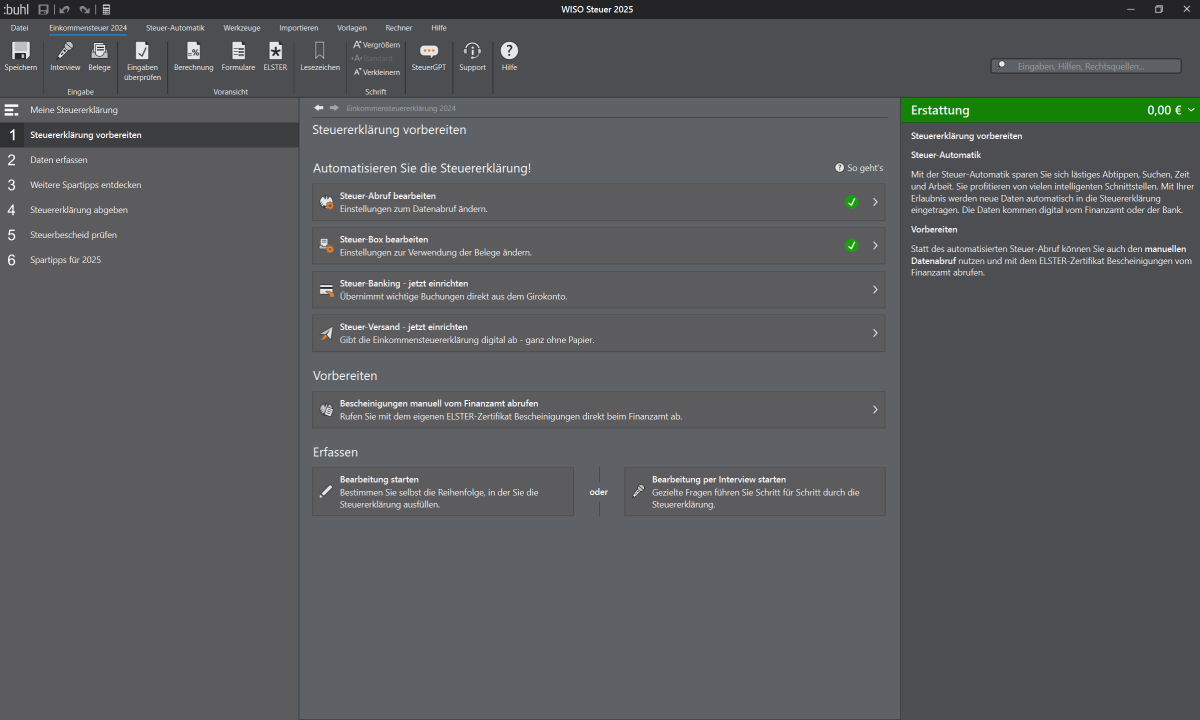Image resolution: width=1200 pixels, height=720 pixels.
Task: Expand the Erstattung amount dropdown
Action: point(1191,110)
